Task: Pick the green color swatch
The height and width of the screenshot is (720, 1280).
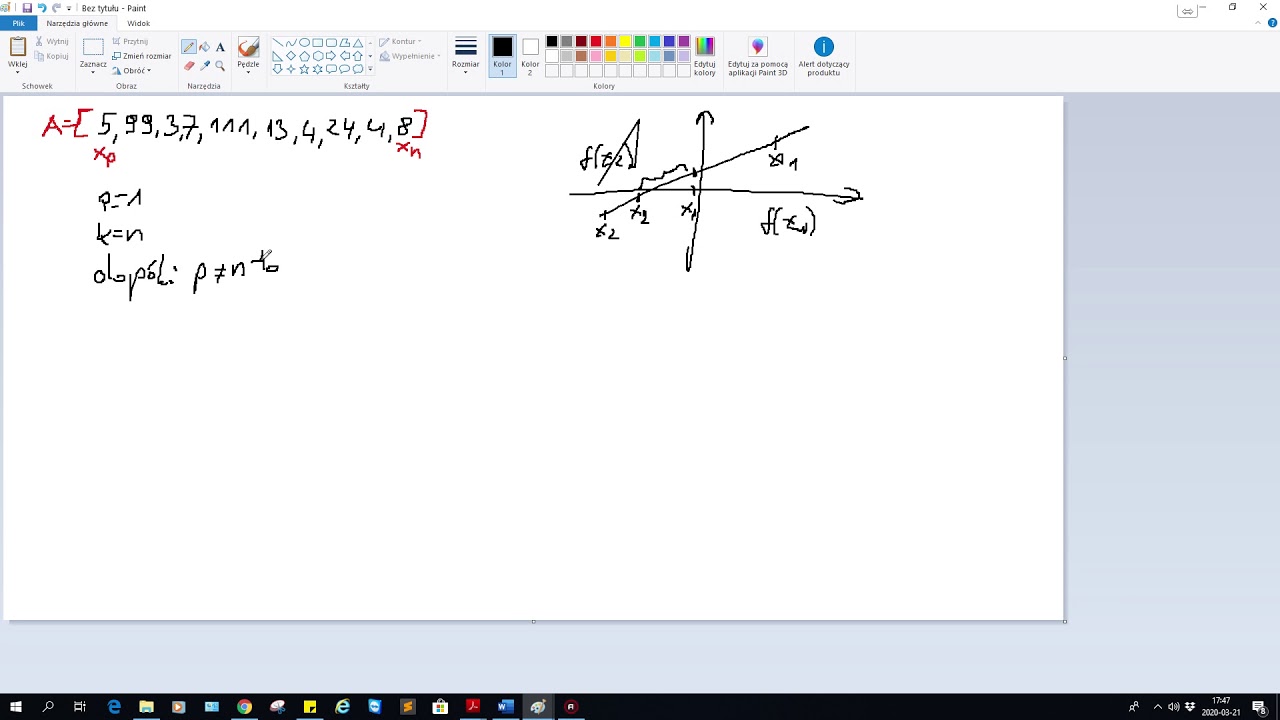Action: [x=640, y=41]
